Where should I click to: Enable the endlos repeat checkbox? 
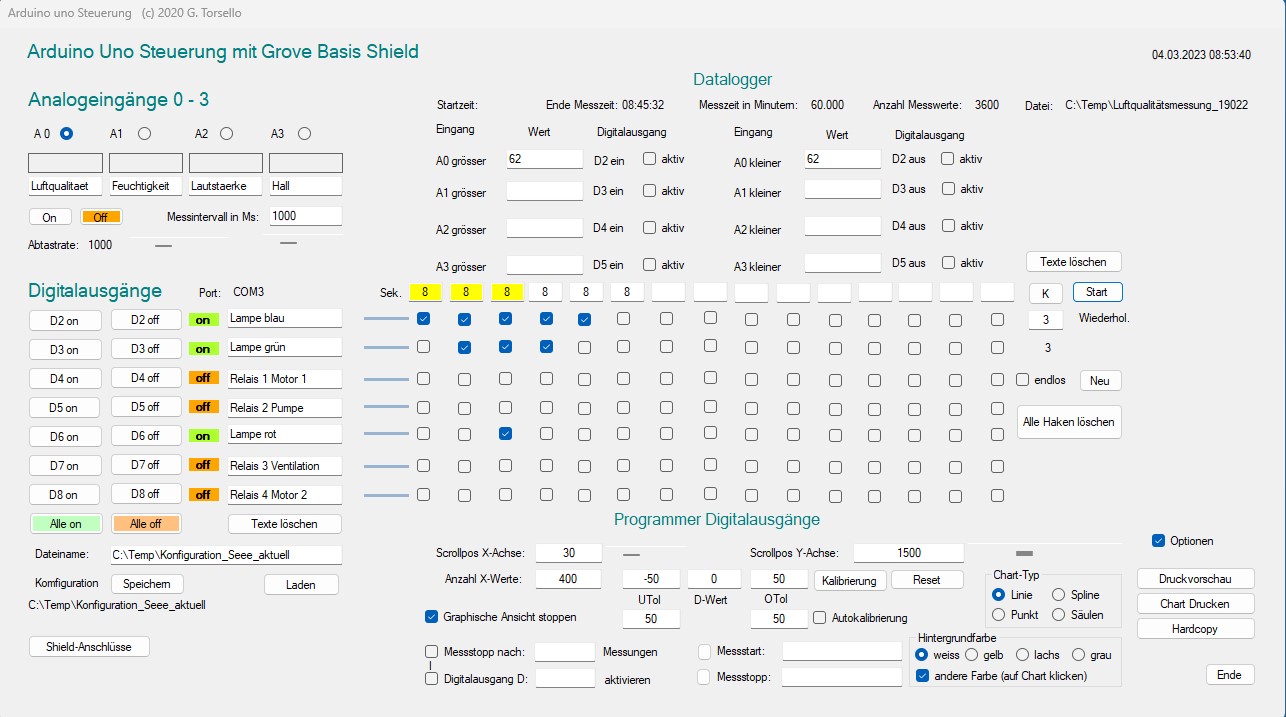pyautogui.click(x=1022, y=380)
